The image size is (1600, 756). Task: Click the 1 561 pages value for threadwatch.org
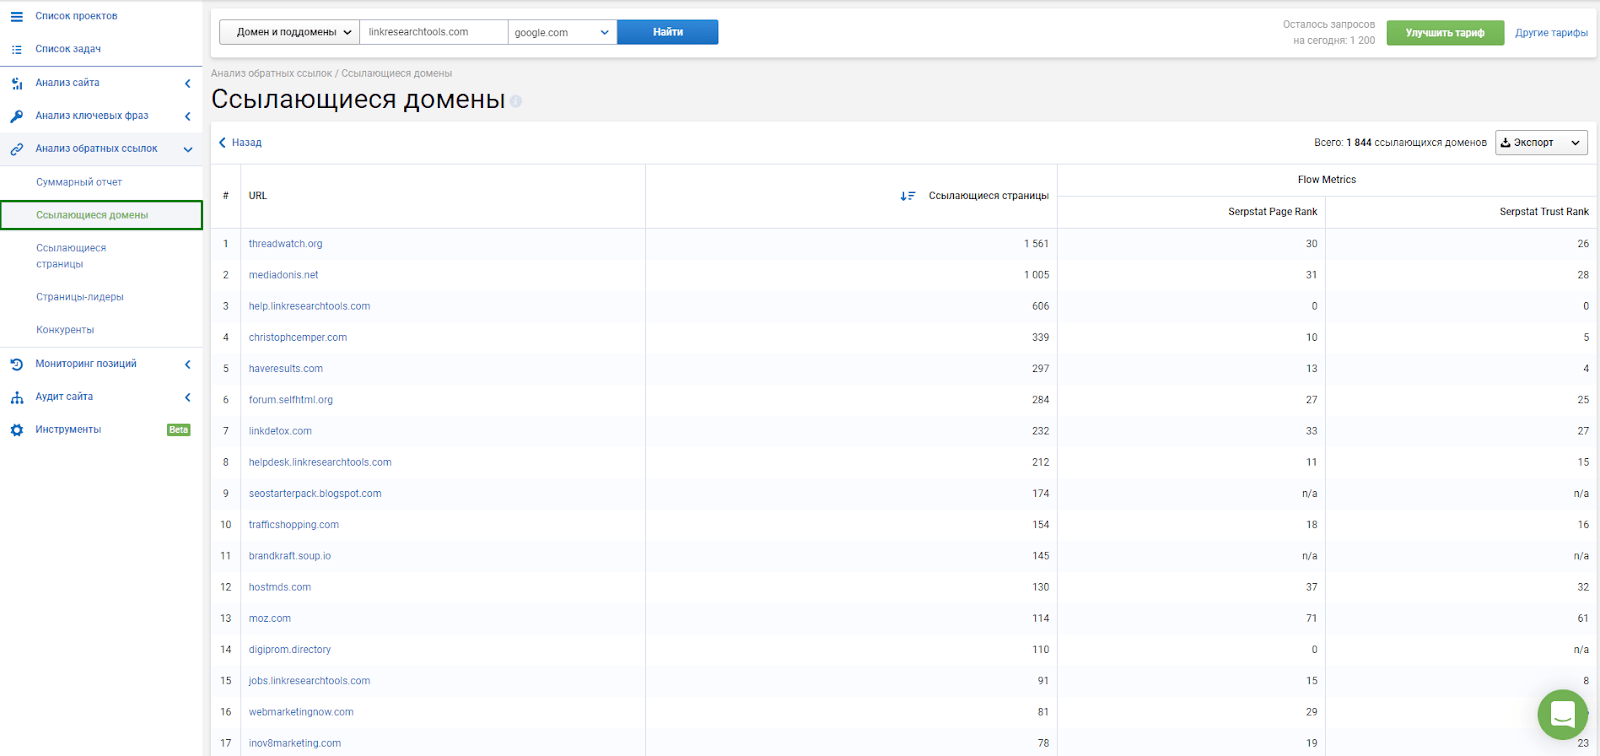1036,244
